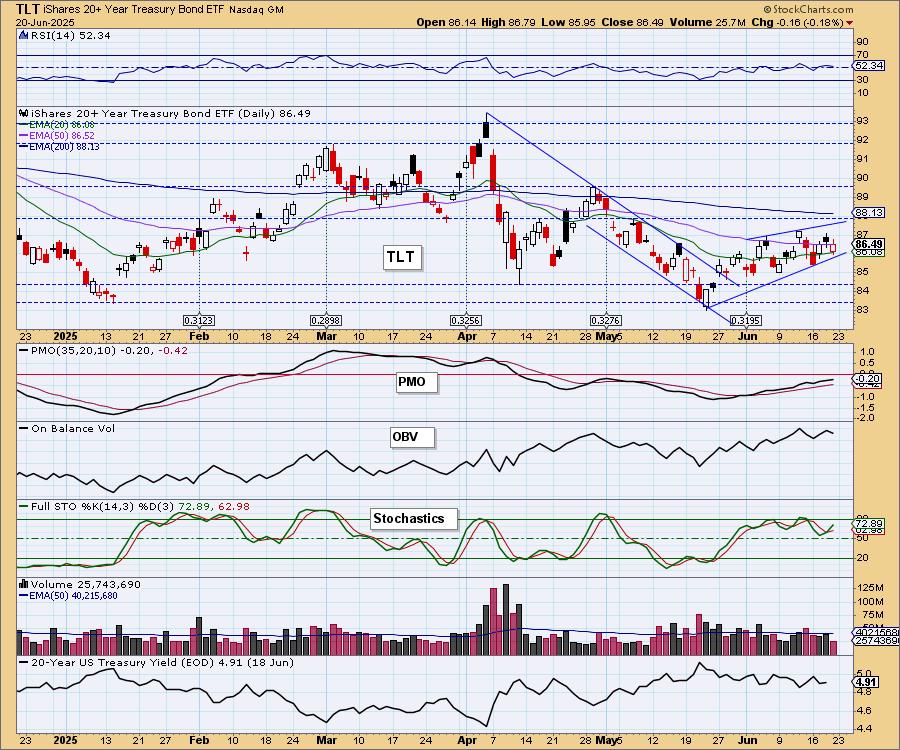Click the Low 85.95 value
The height and width of the screenshot is (750, 900).
pyautogui.click(x=568, y=22)
